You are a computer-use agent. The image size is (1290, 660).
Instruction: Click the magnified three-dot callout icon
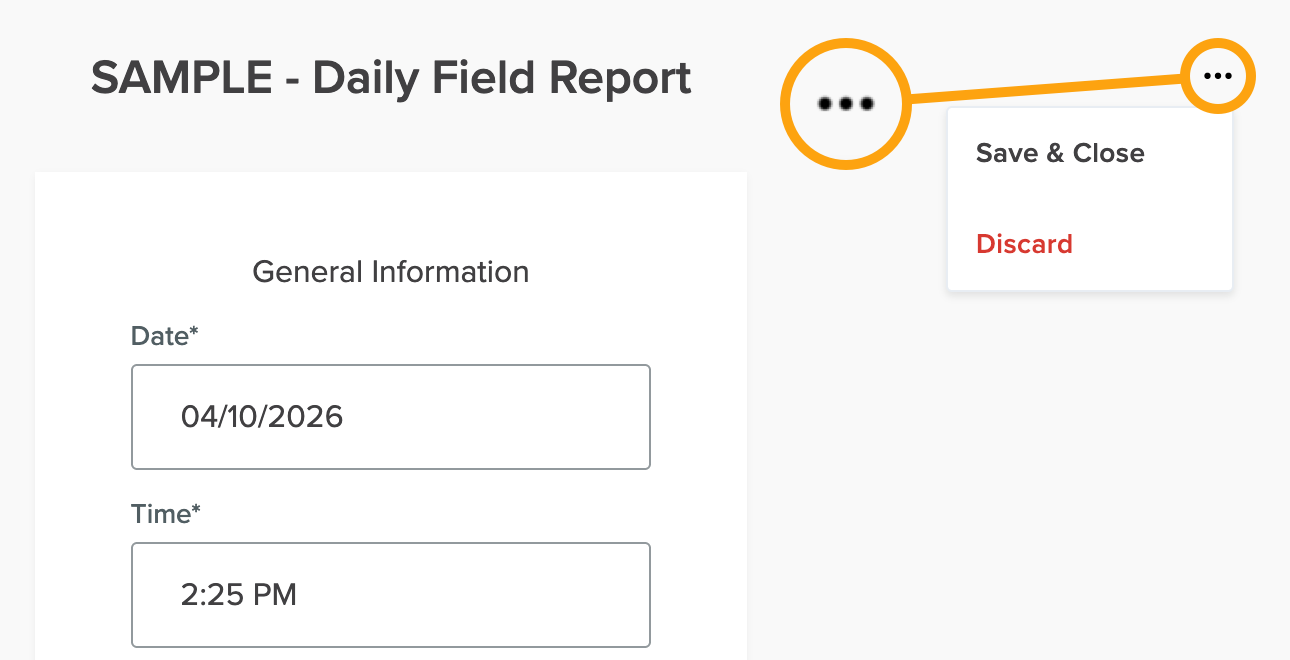tap(845, 103)
